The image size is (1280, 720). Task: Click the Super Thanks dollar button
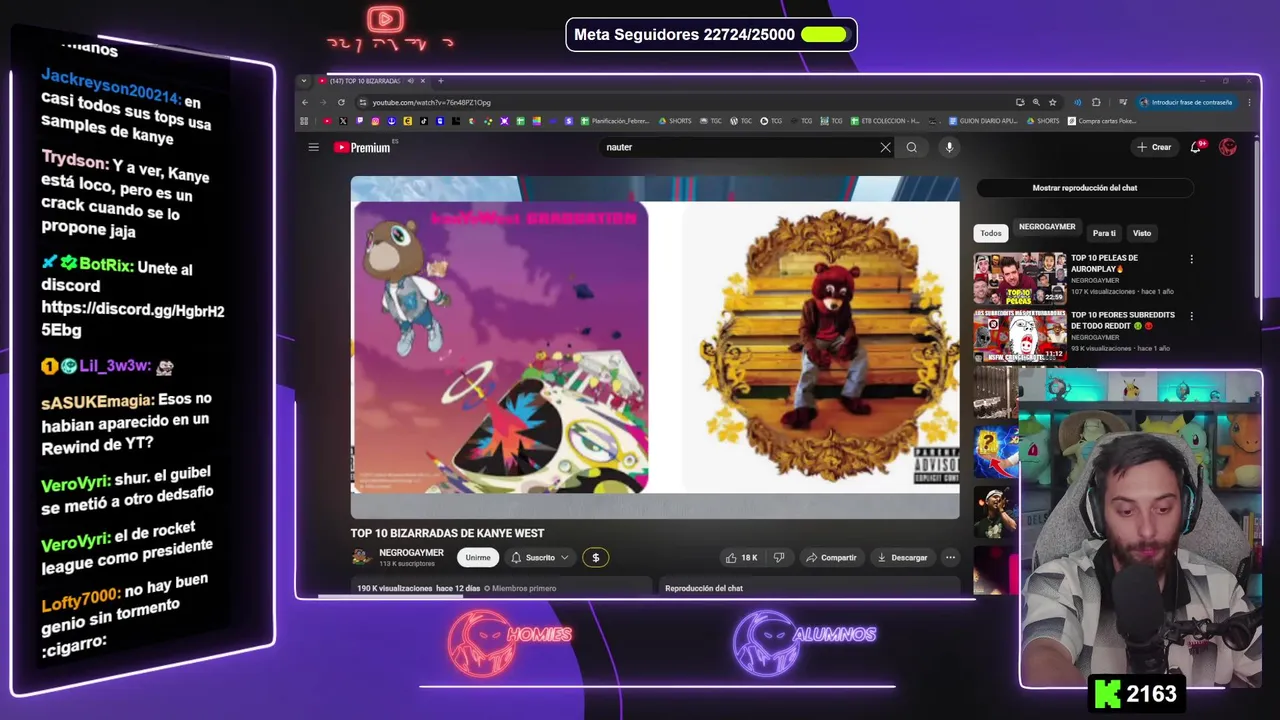[x=595, y=558]
